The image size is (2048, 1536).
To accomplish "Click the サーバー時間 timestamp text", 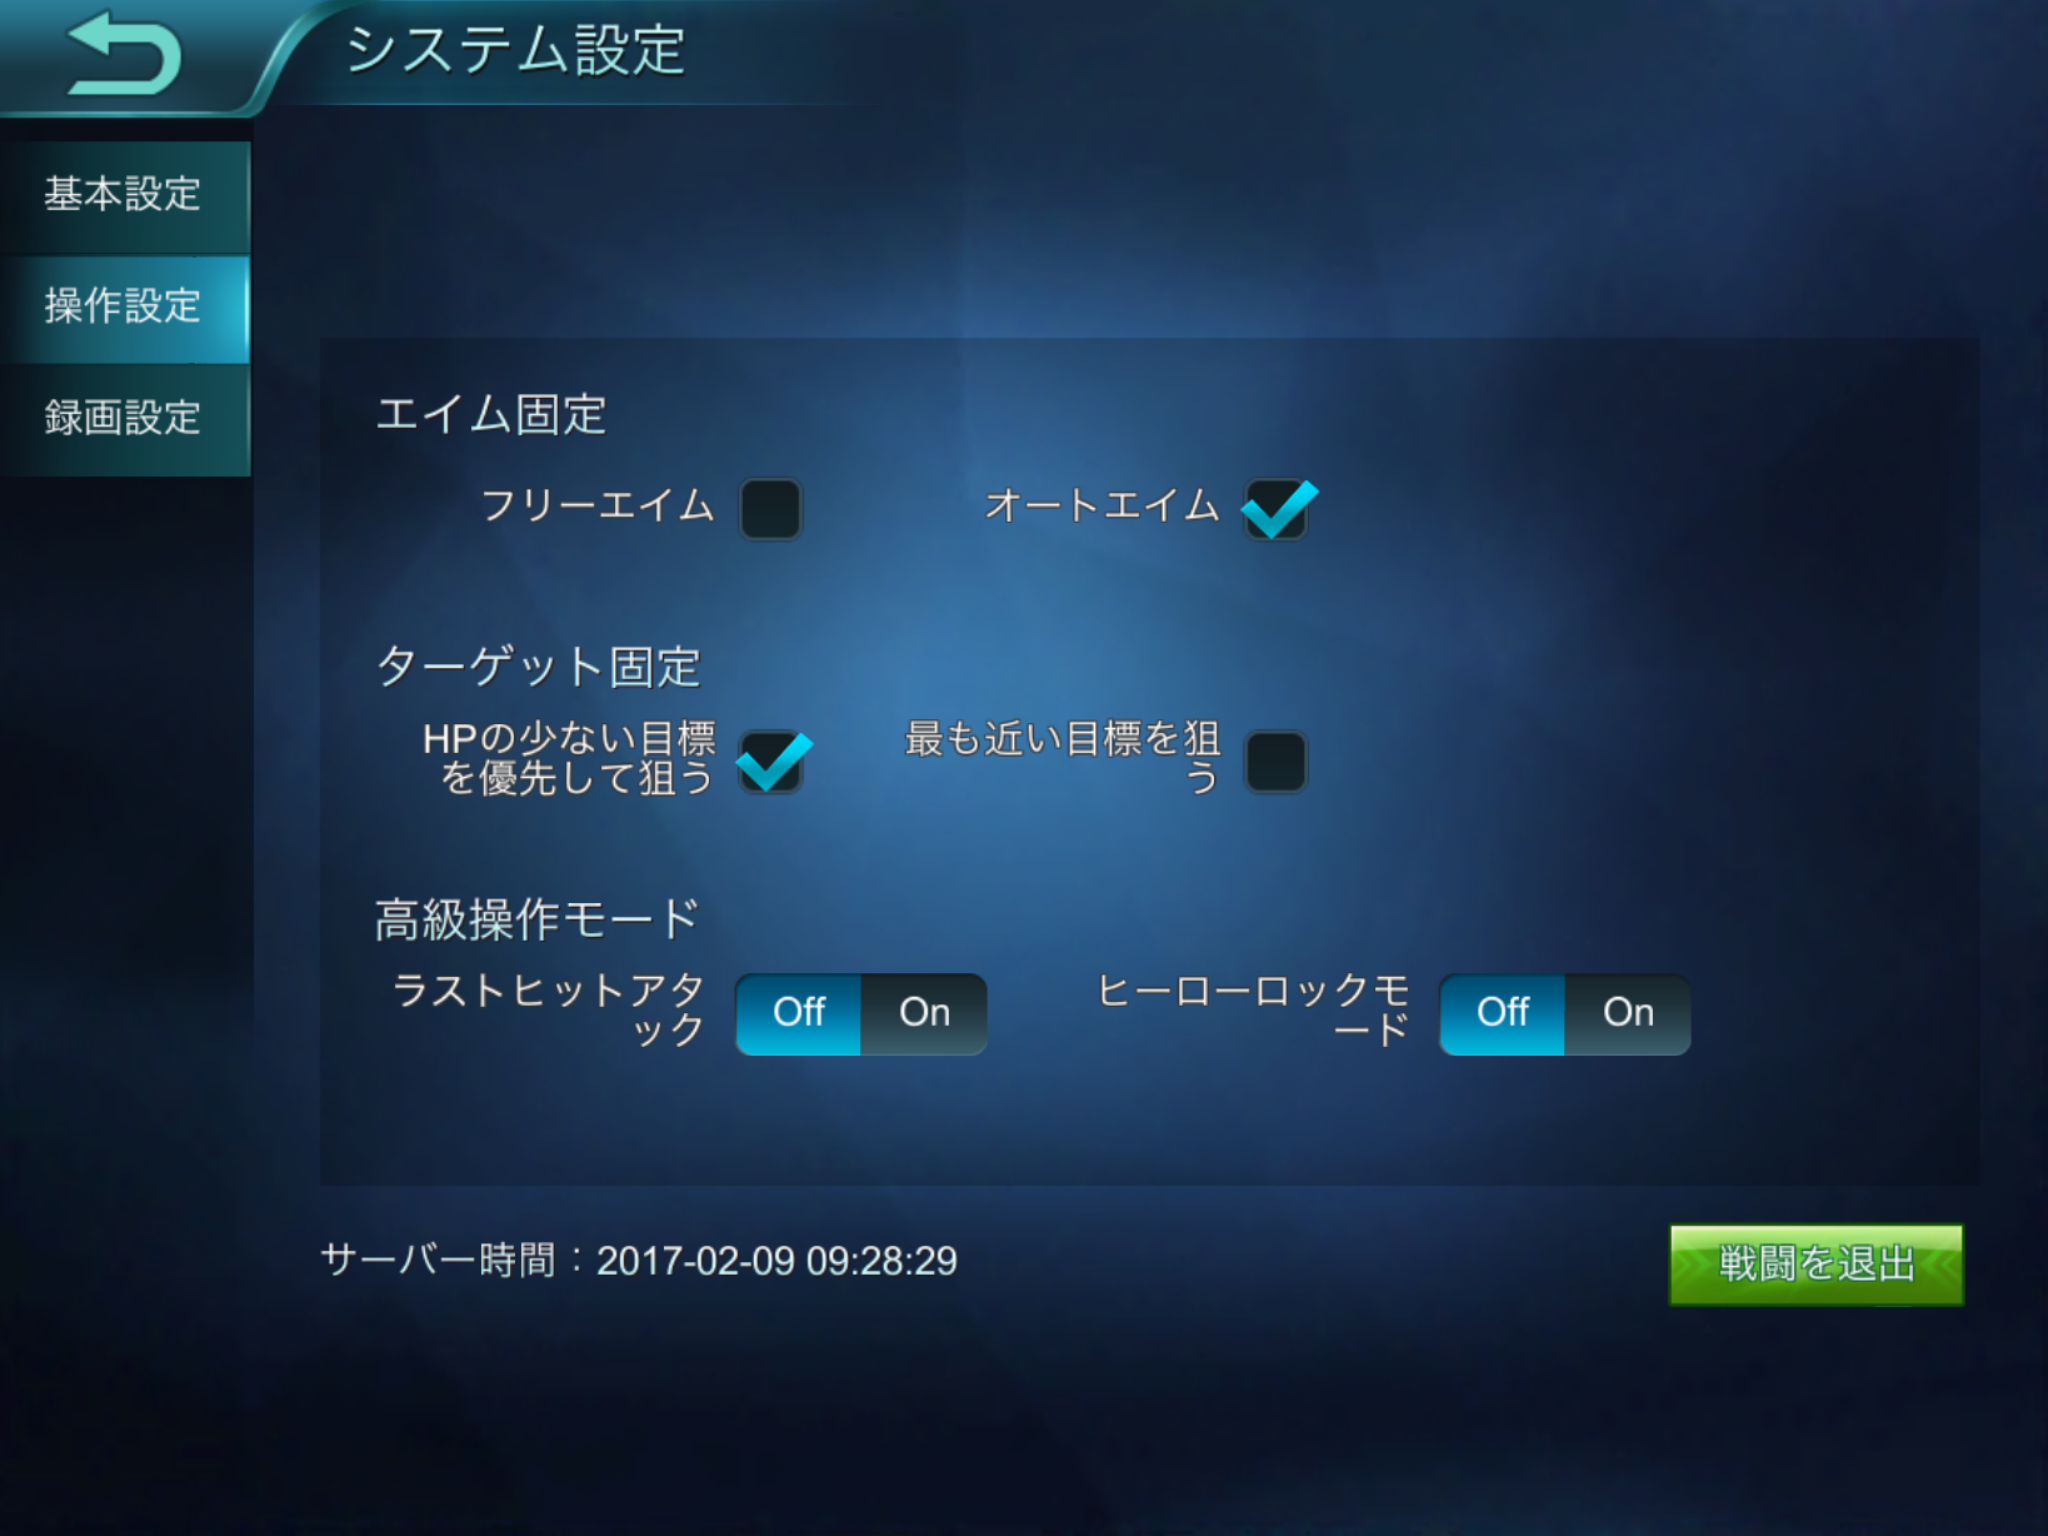I will pos(639,1260).
